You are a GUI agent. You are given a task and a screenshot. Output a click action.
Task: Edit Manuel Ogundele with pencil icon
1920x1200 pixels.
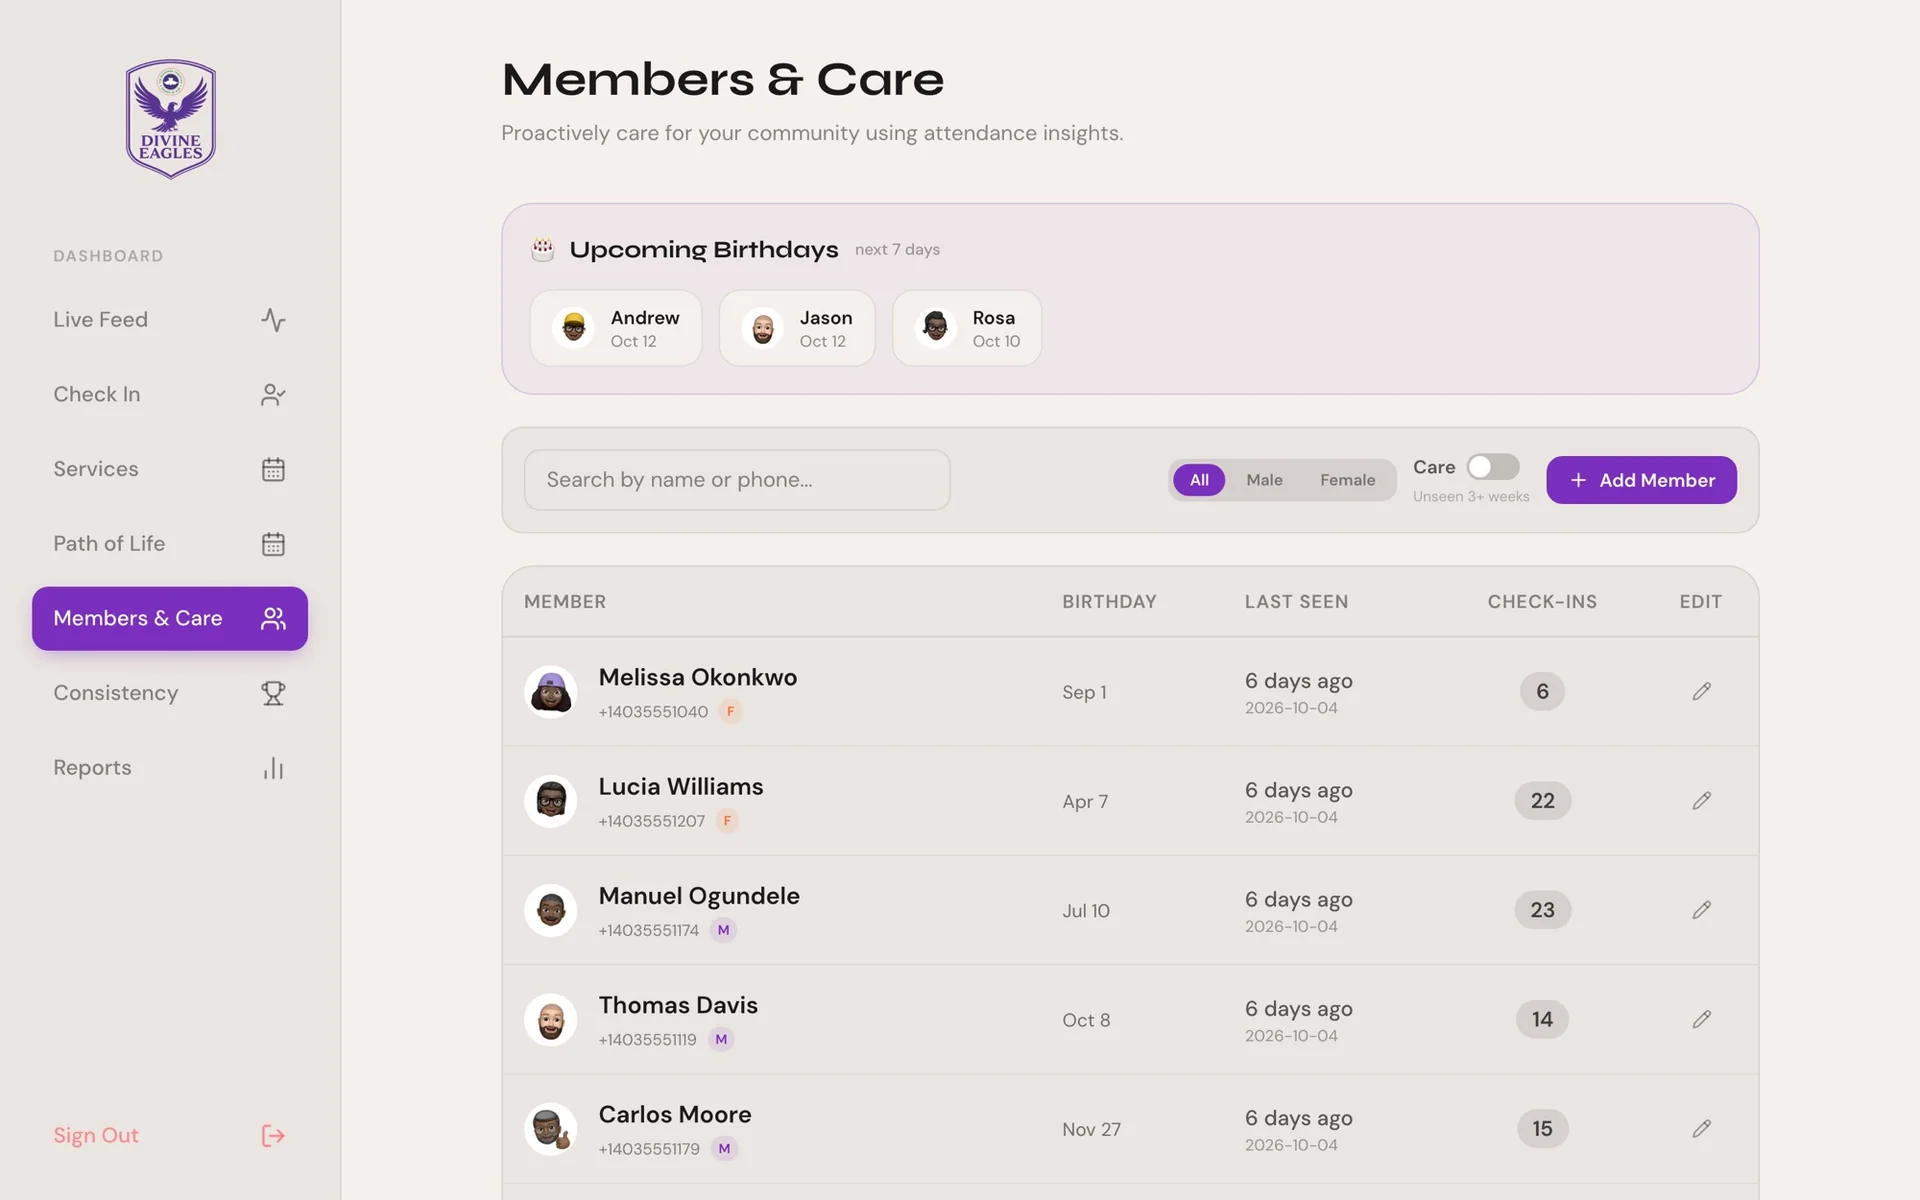click(x=1701, y=910)
